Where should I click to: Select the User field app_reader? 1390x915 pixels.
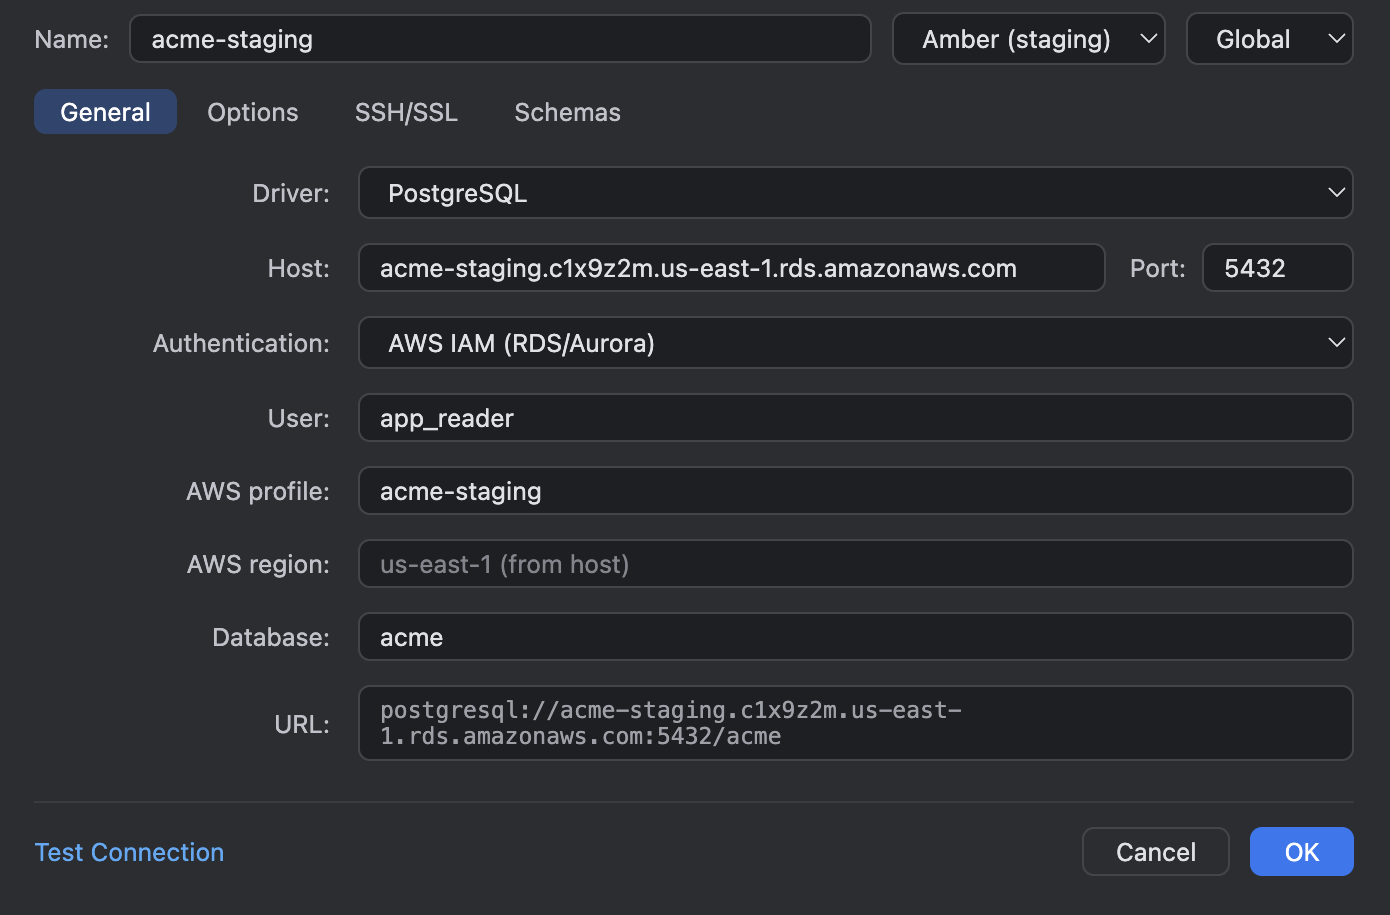pos(855,418)
